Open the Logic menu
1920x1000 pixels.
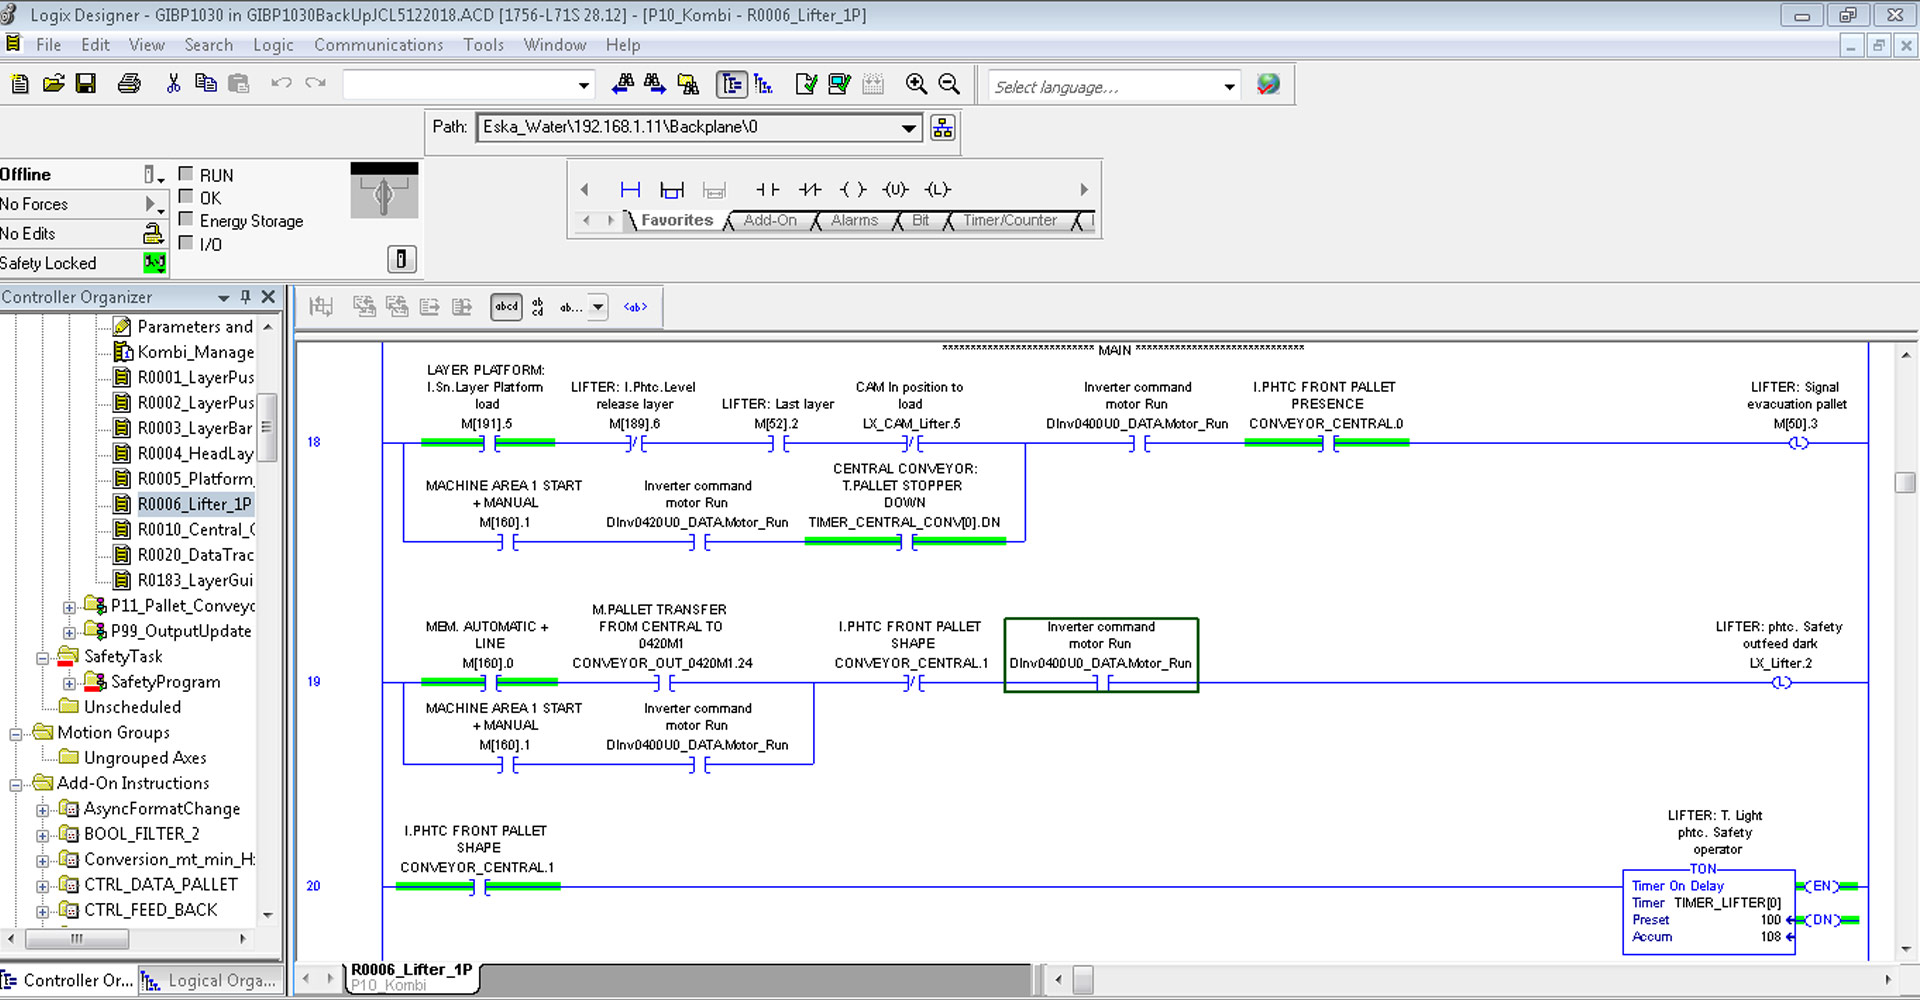273,45
